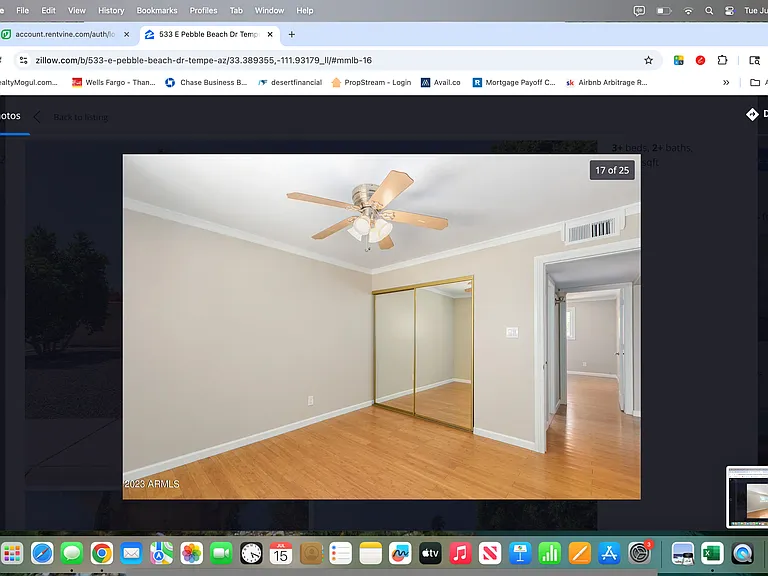Close the account.rentvine.com tab
The height and width of the screenshot is (576, 768).
[126, 34]
